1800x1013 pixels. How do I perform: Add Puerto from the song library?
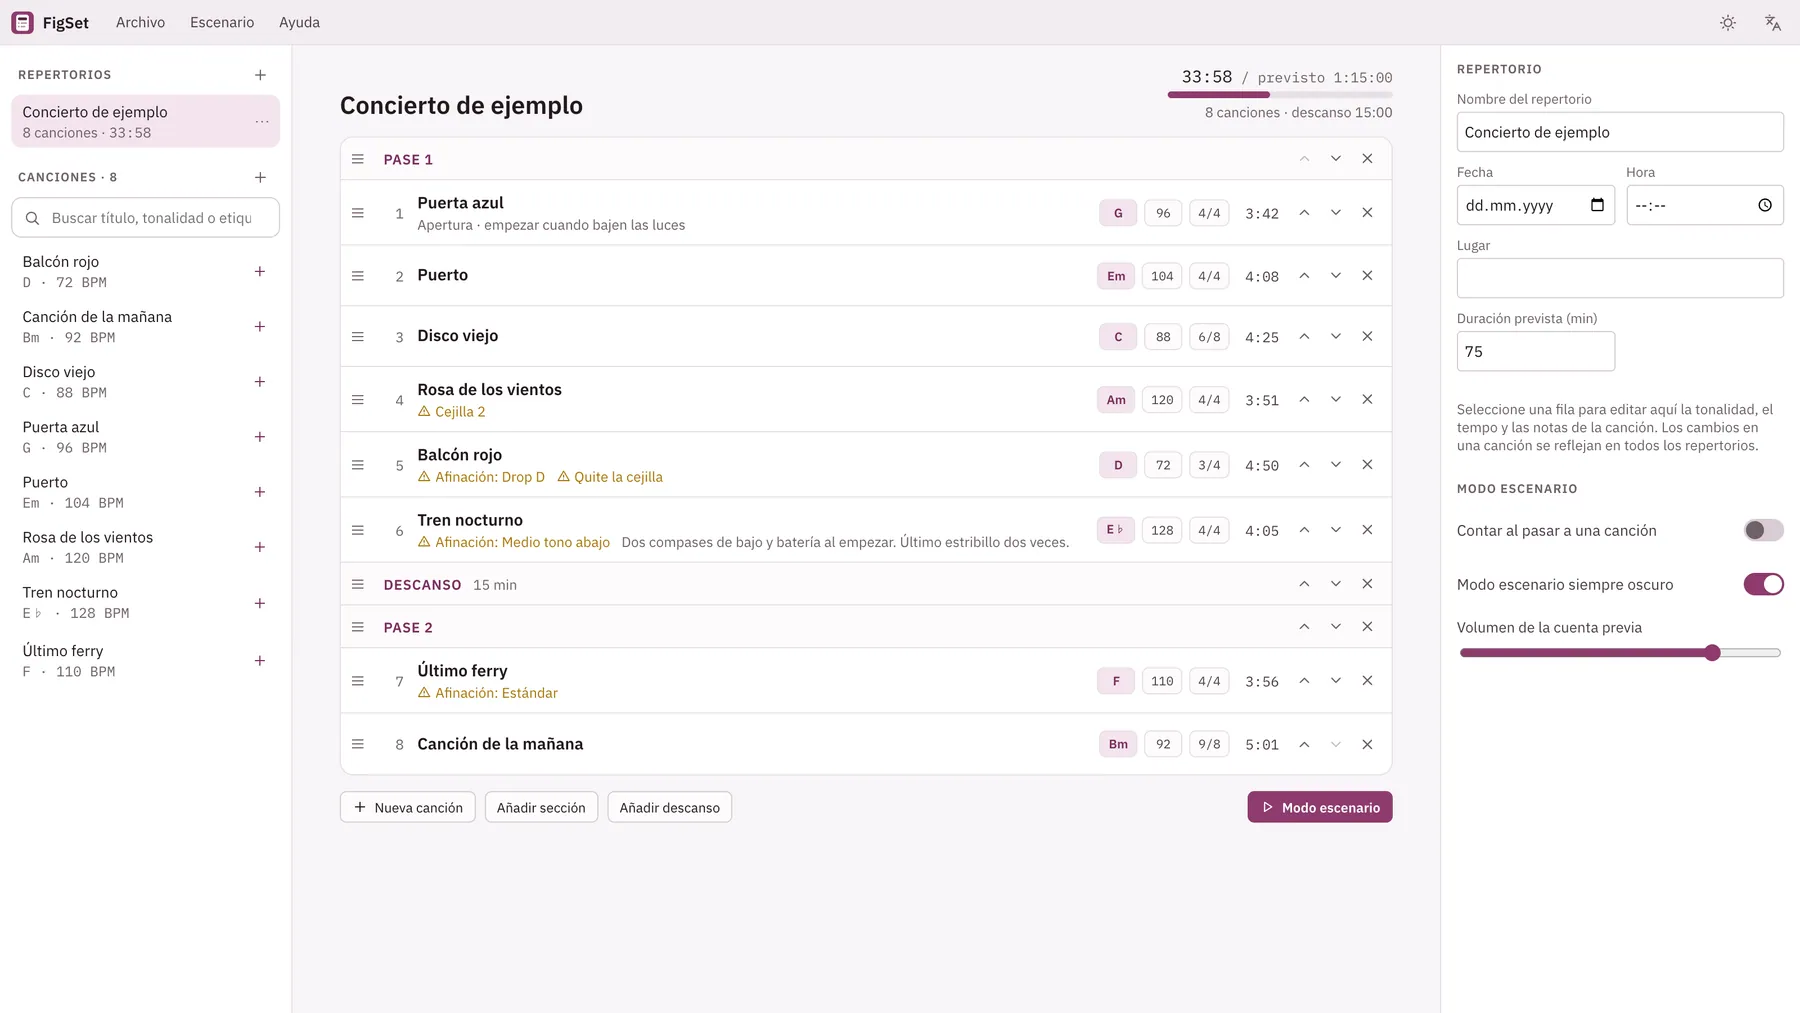pos(260,492)
